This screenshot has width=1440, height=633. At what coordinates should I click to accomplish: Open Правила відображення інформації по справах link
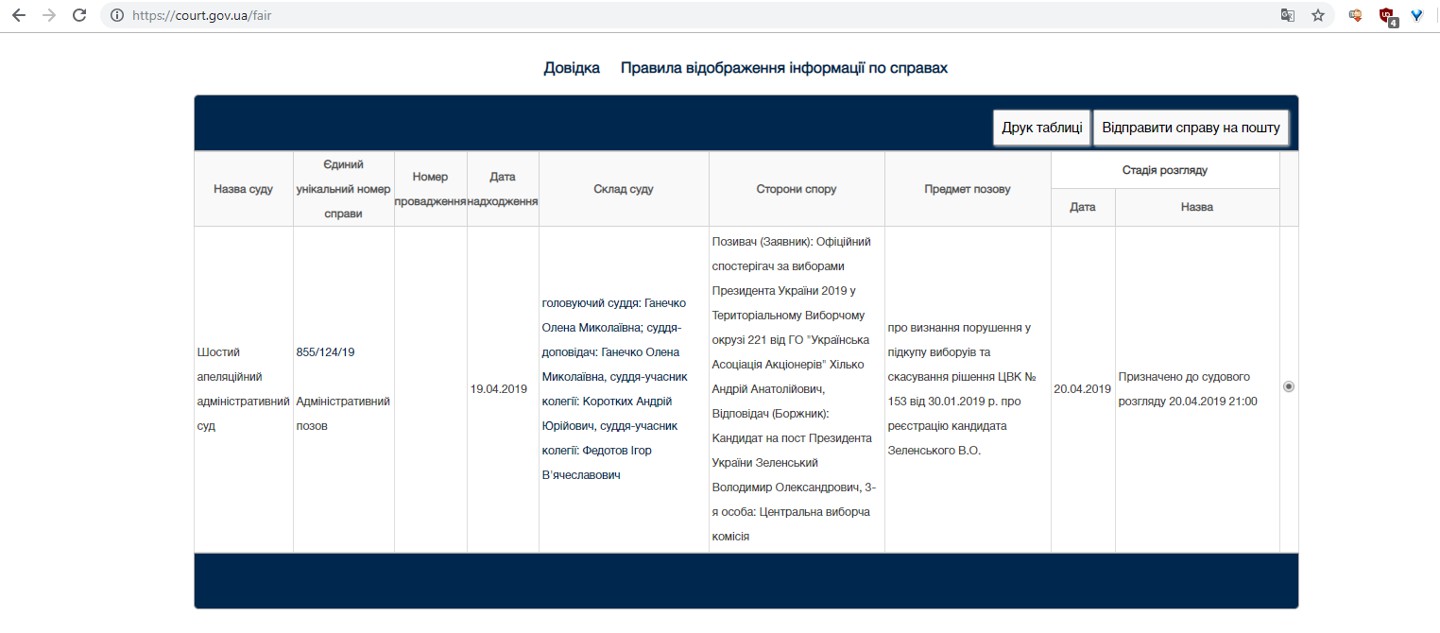tap(784, 68)
